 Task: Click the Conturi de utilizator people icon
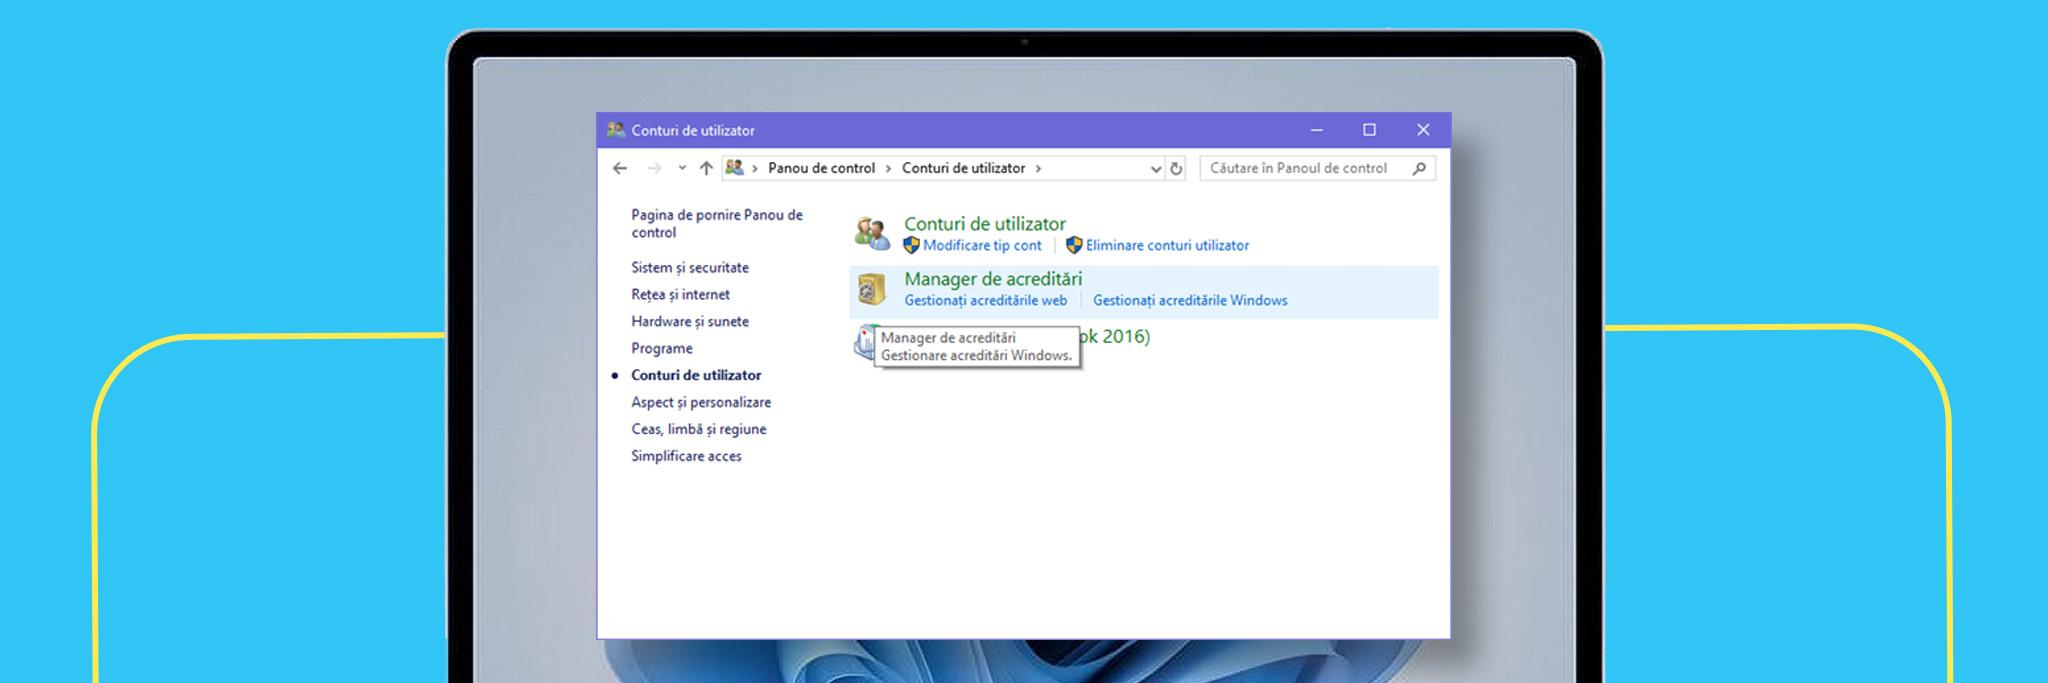872,234
